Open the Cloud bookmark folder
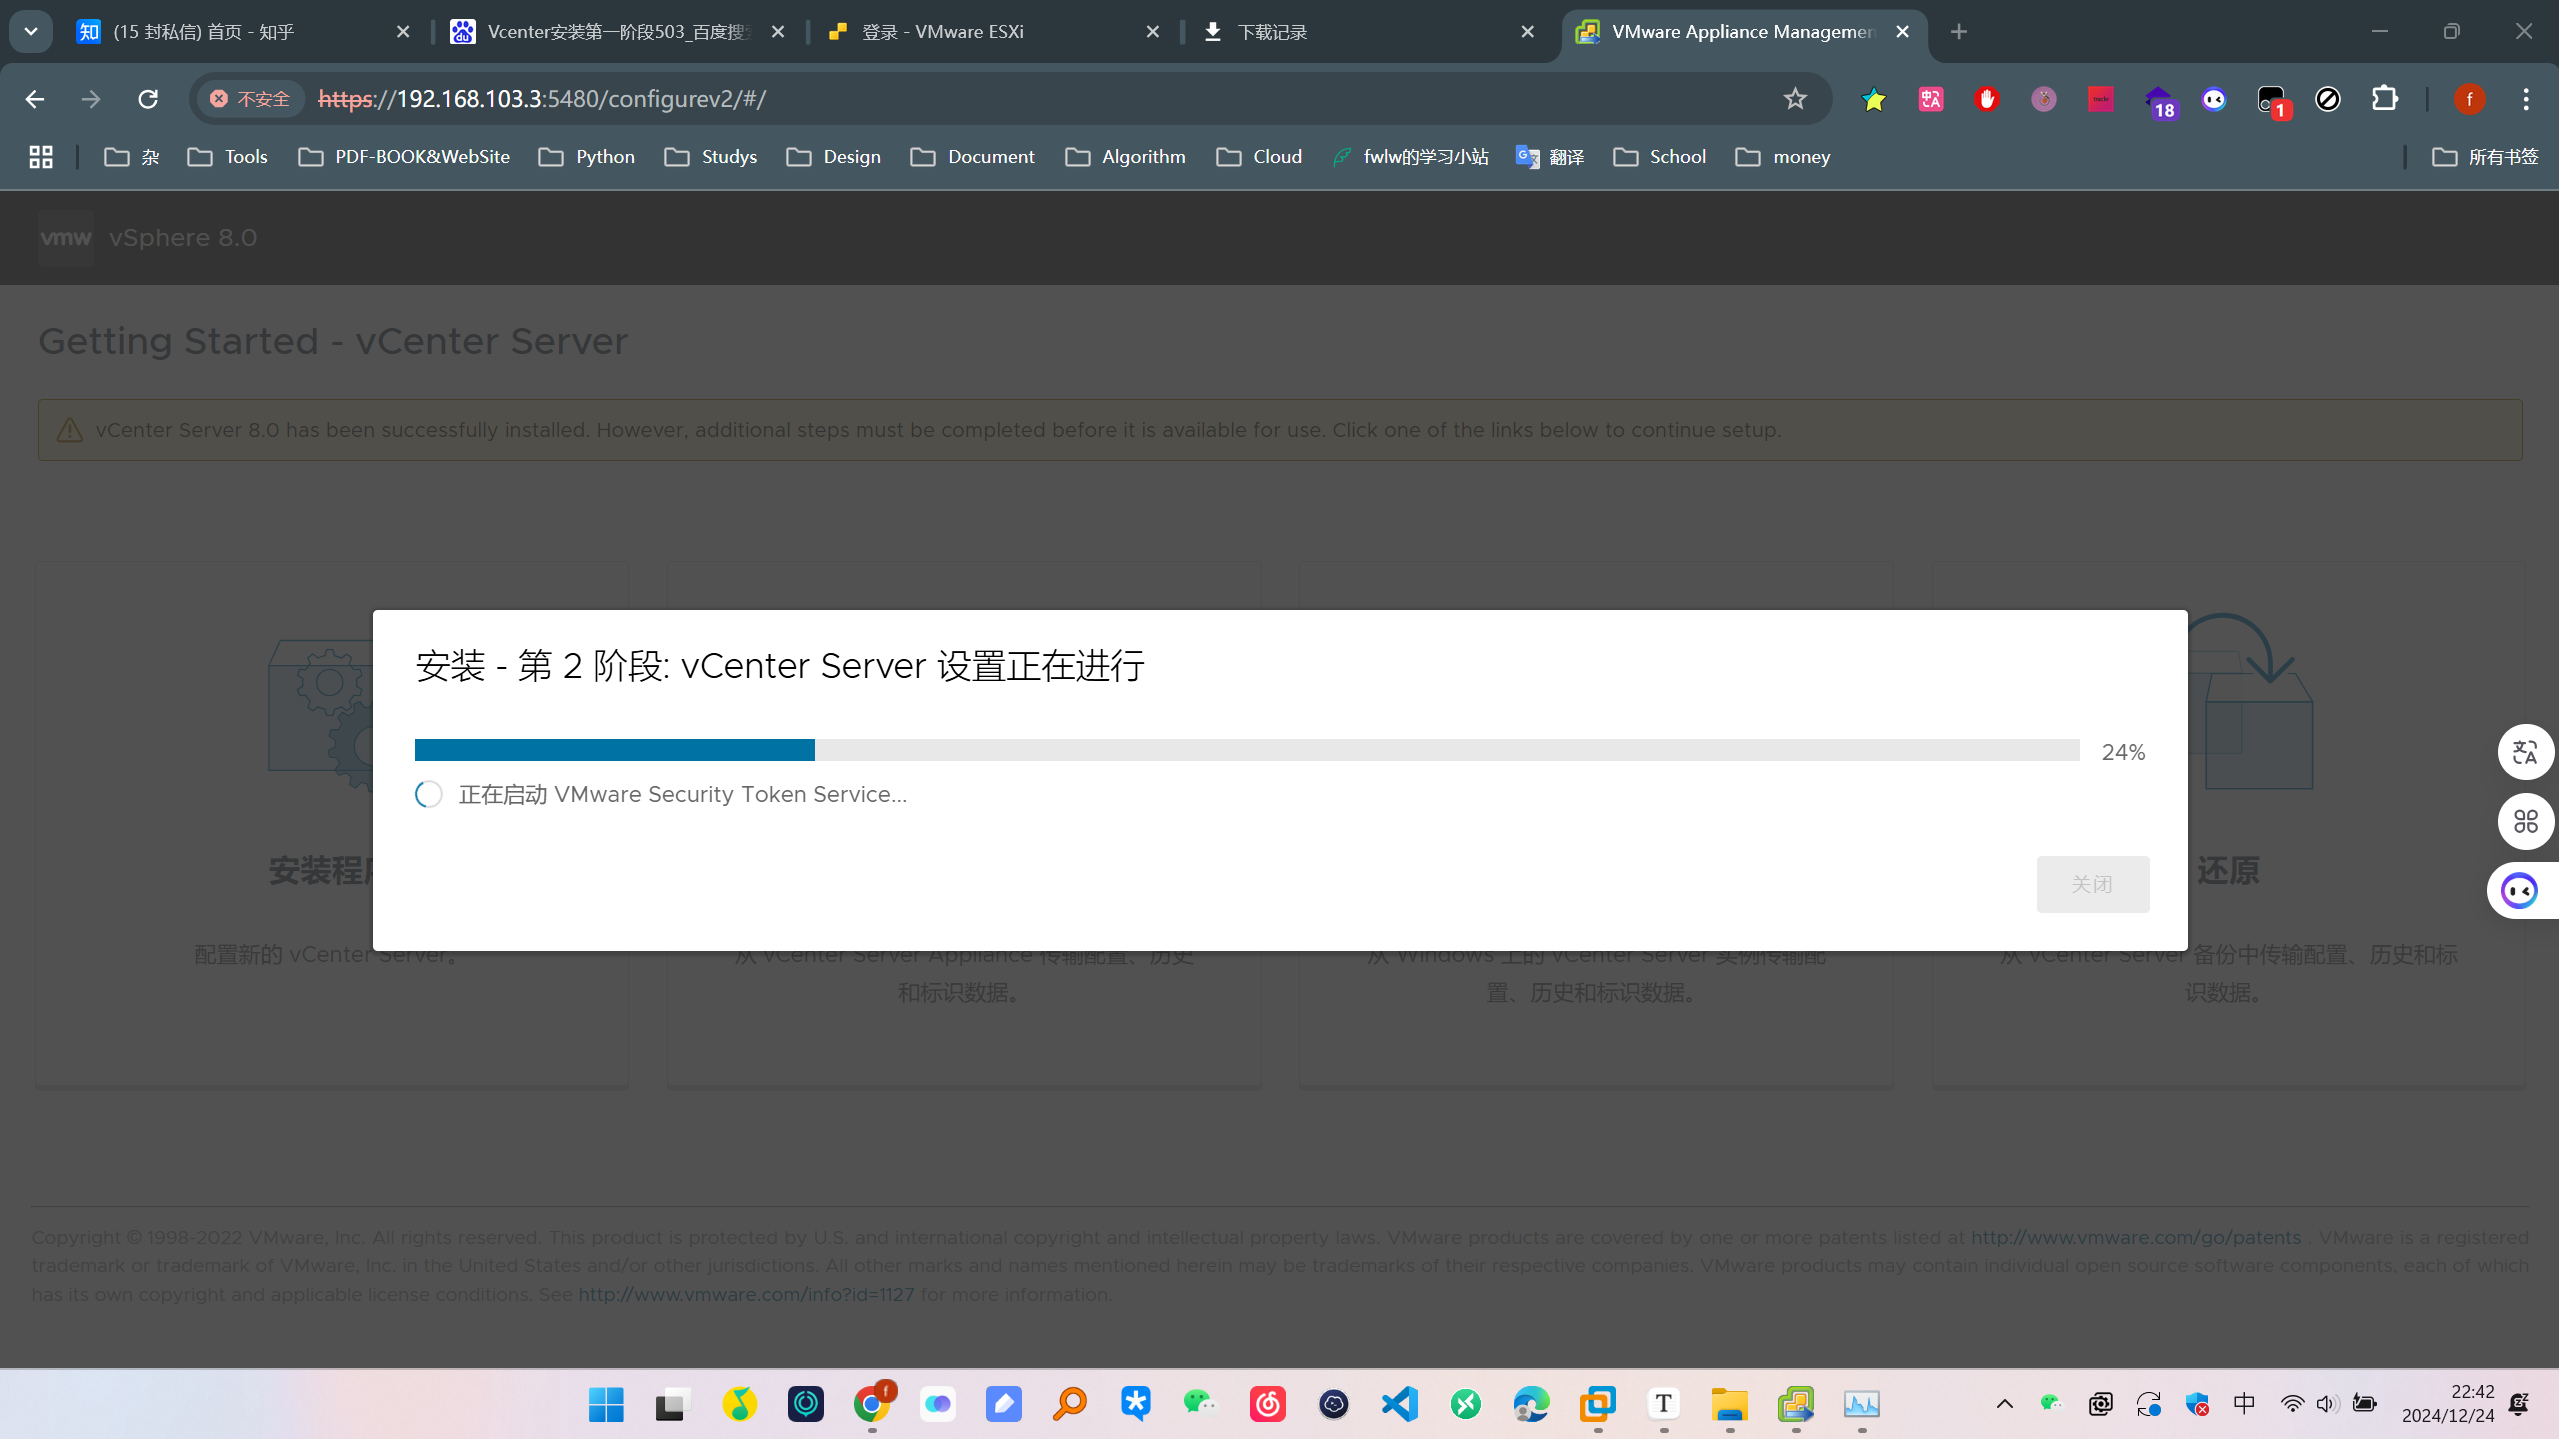 tap(1259, 157)
